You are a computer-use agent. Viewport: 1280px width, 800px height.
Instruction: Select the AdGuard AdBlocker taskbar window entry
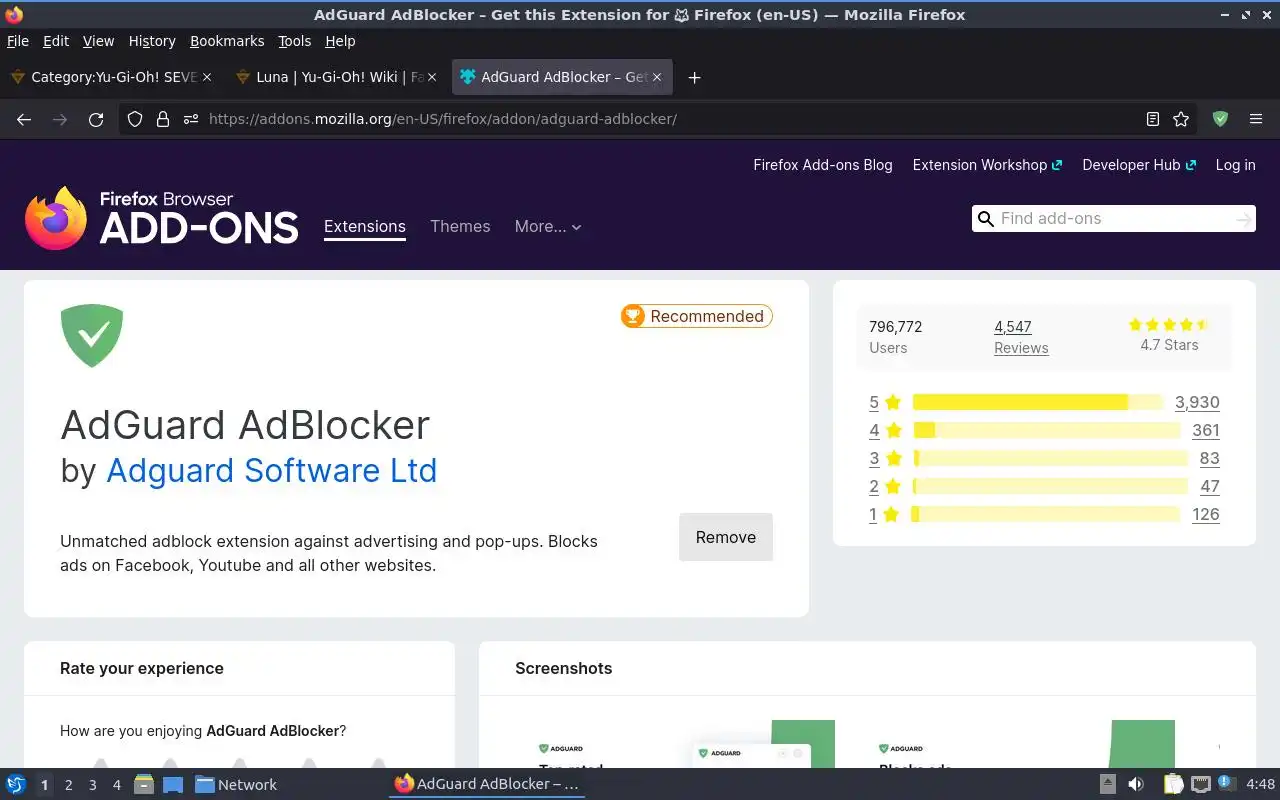click(487, 785)
